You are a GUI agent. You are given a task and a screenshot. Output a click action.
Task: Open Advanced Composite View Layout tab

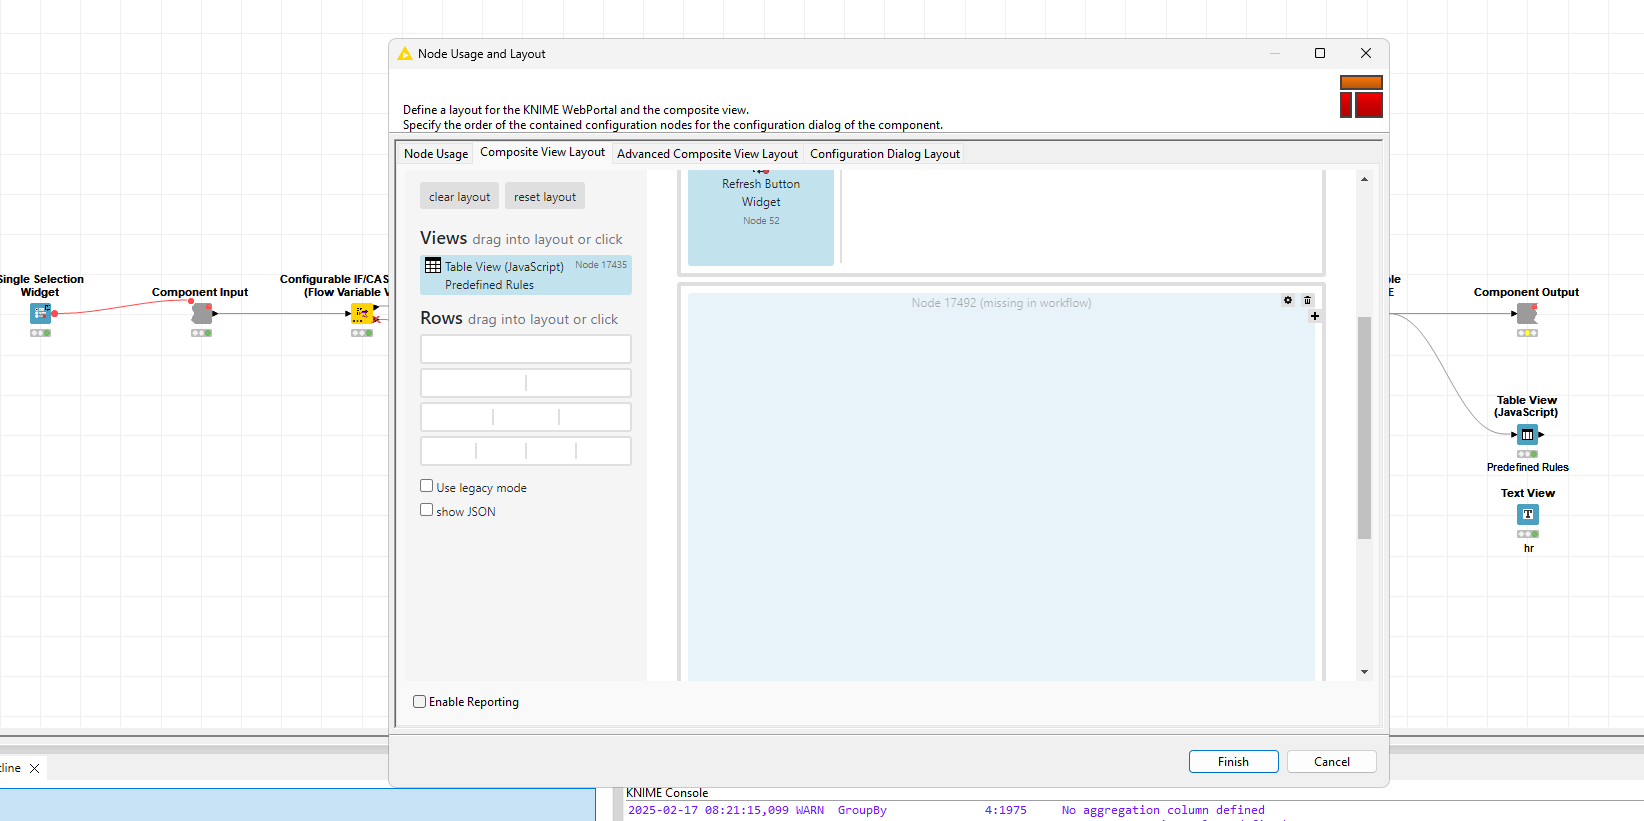click(x=707, y=154)
